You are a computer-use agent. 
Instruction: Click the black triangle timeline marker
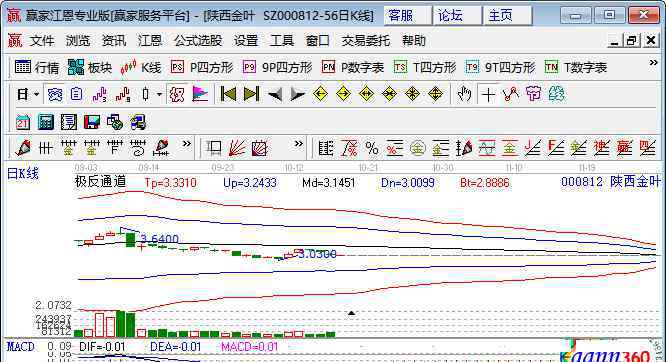(x=351, y=313)
